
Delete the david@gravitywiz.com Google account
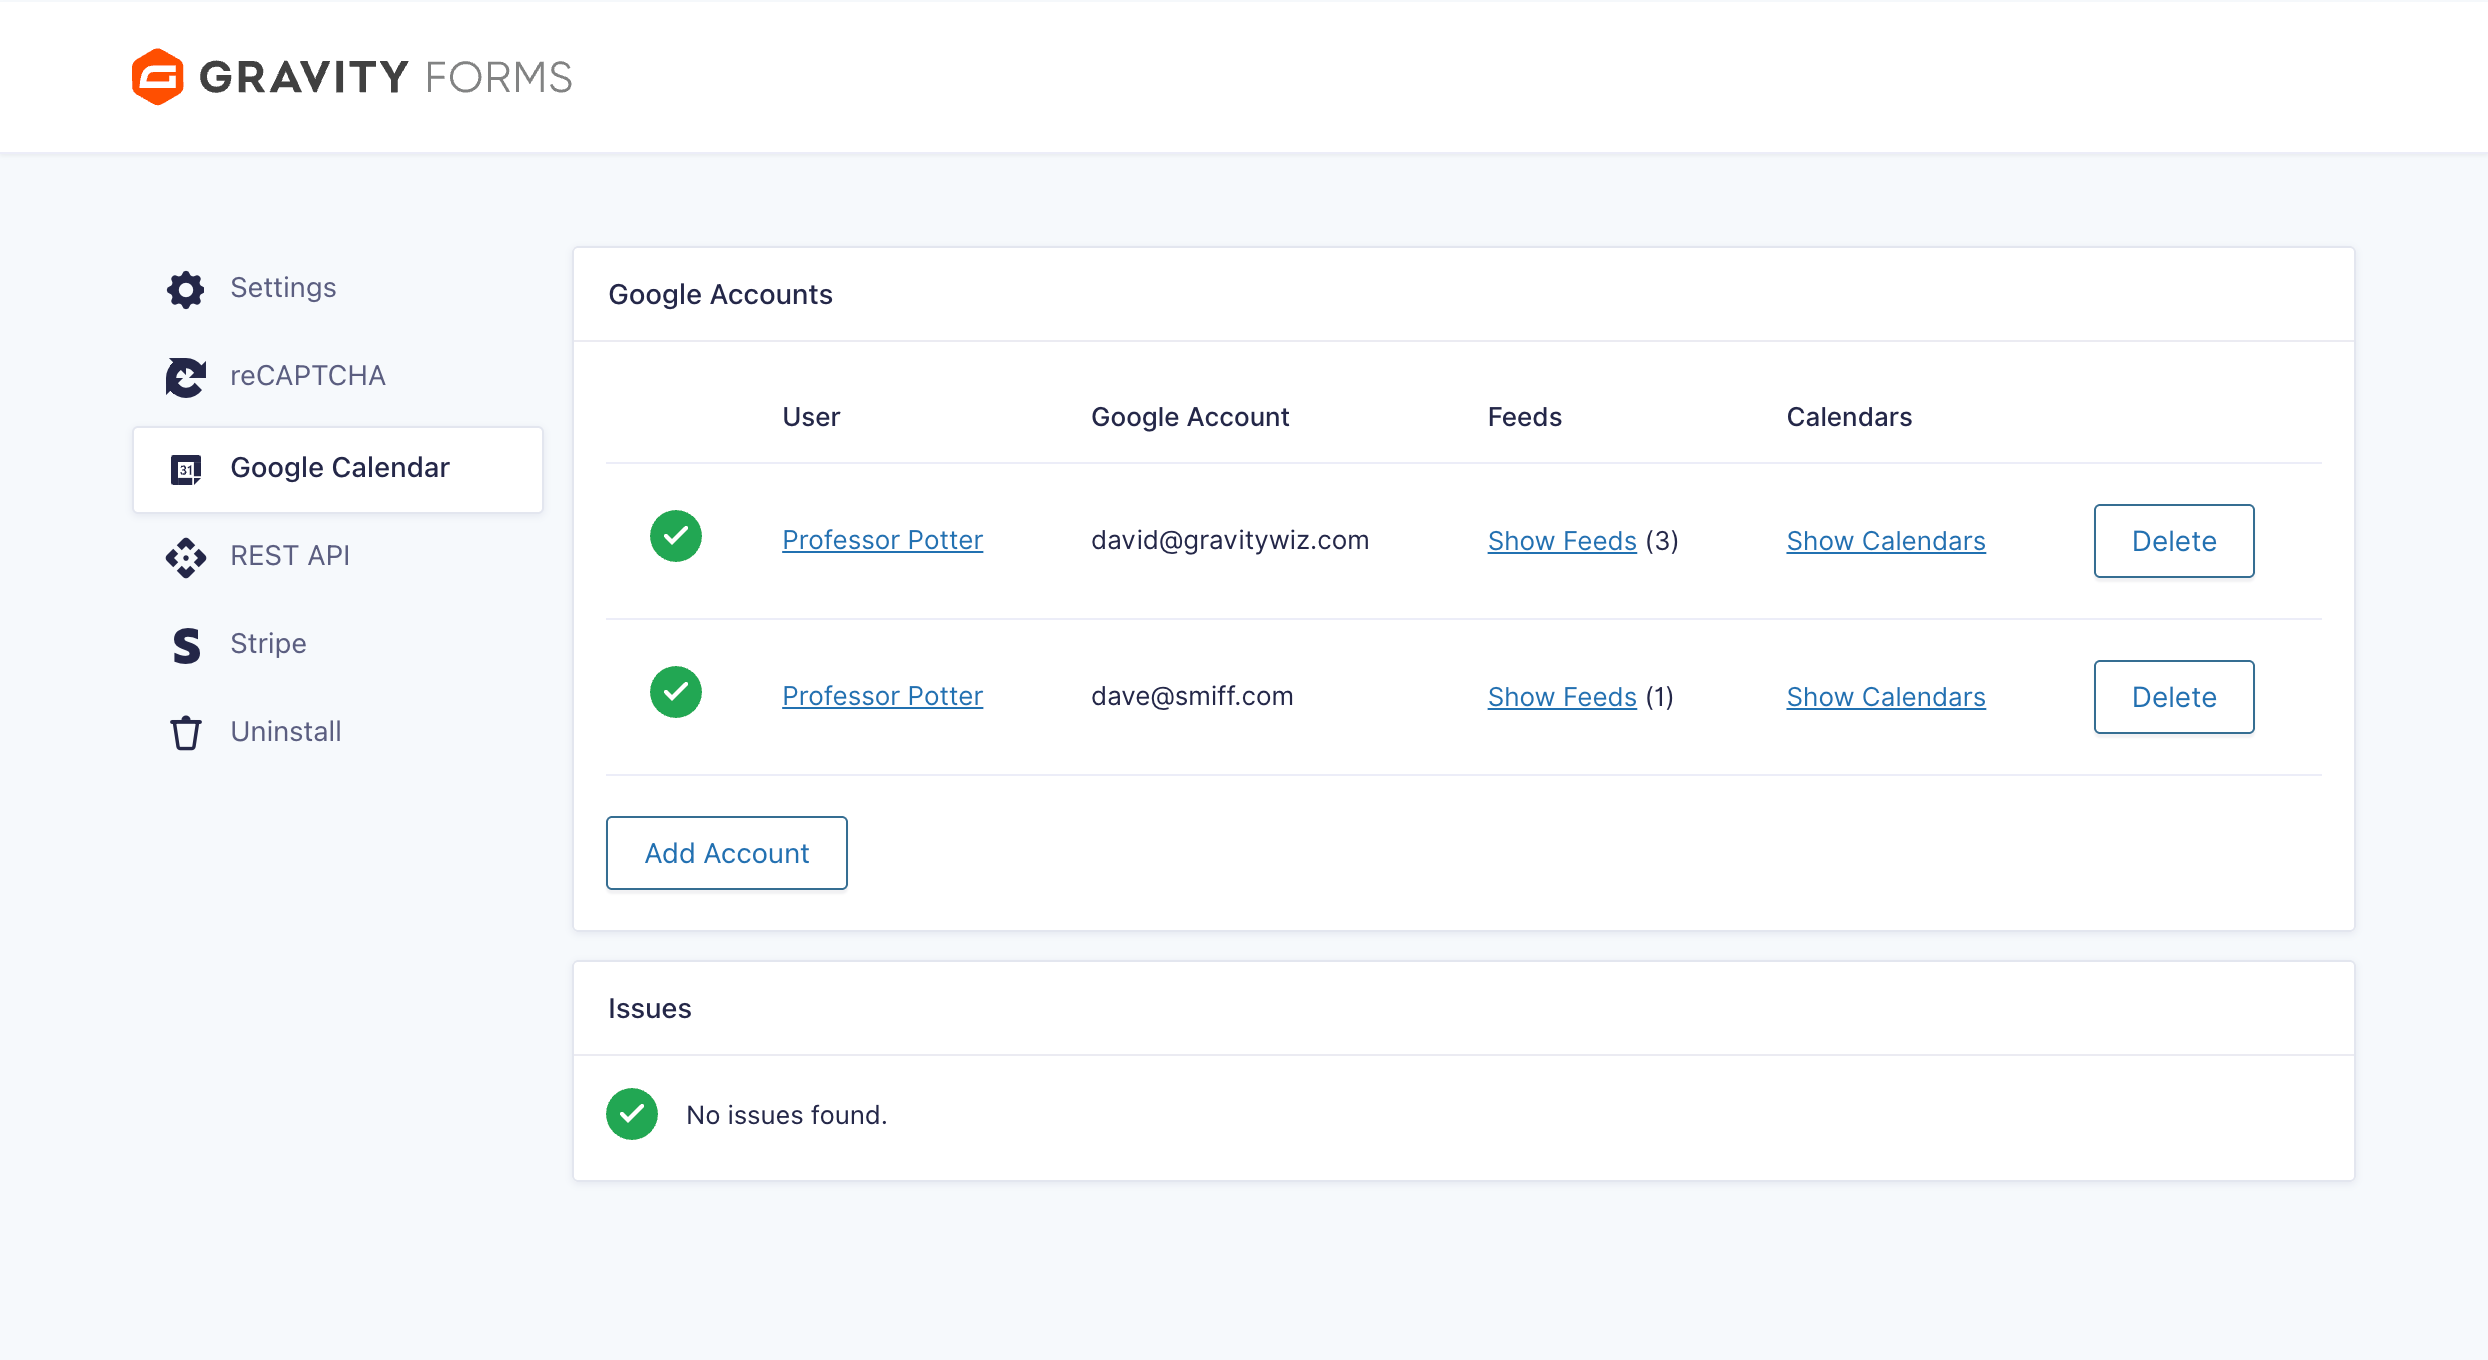[x=2174, y=541]
